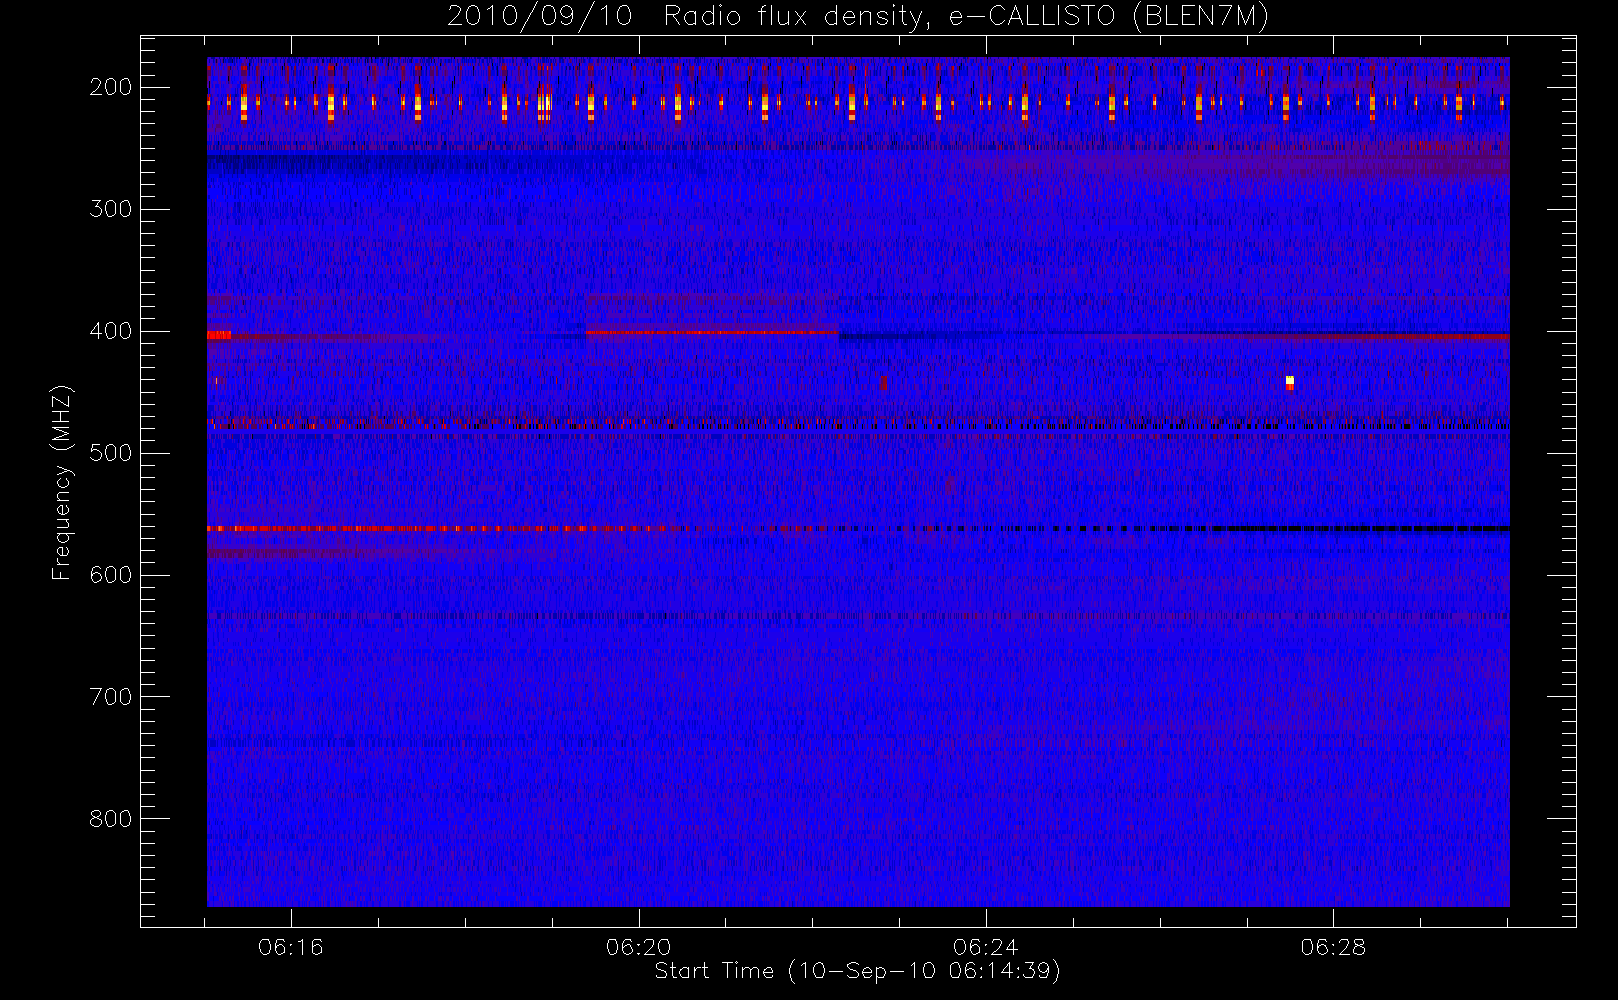The image size is (1618, 1000).
Task: Click the 300 frequency tick label
Action: click(x=111, y=209)
